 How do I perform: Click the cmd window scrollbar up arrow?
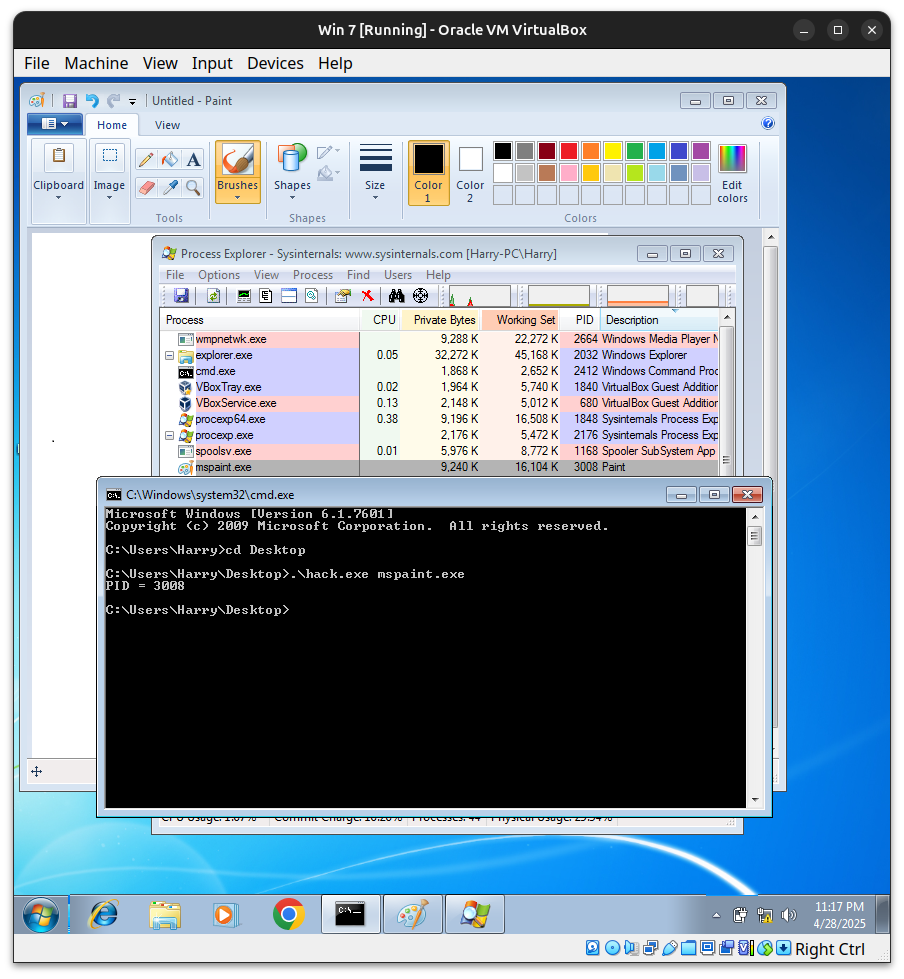click(755, 518)
